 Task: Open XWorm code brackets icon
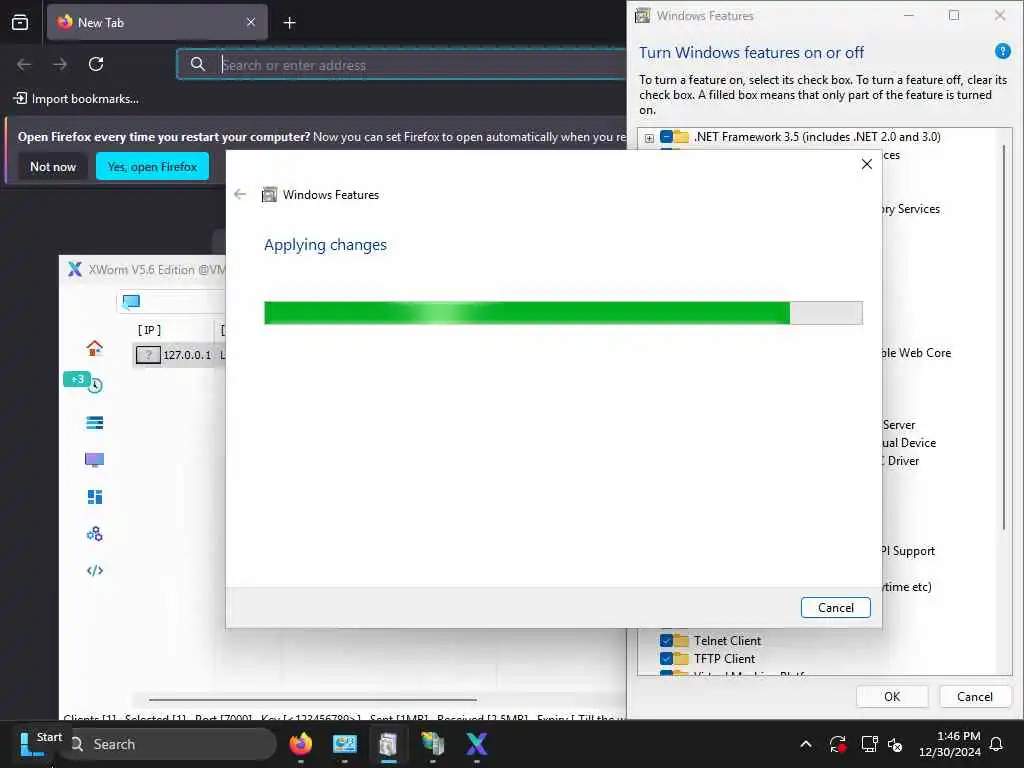(x=95, y=570)
